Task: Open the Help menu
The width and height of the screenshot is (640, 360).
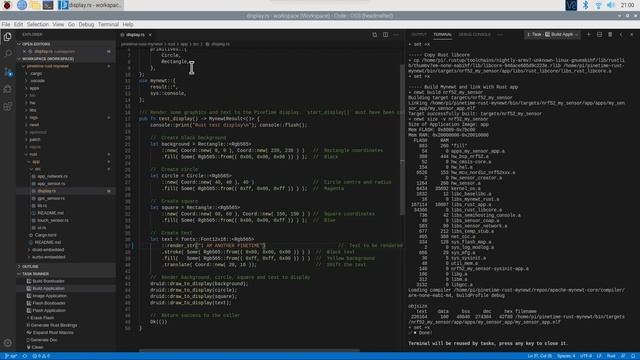Action: click(x=128, y=24)
